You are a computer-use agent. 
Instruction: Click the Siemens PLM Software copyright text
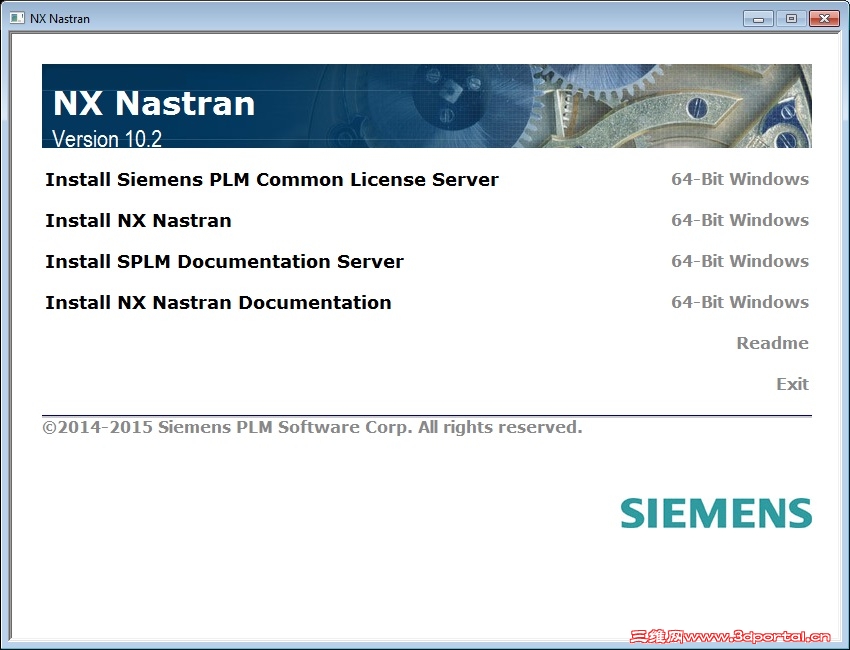click(x=312, y=427)
